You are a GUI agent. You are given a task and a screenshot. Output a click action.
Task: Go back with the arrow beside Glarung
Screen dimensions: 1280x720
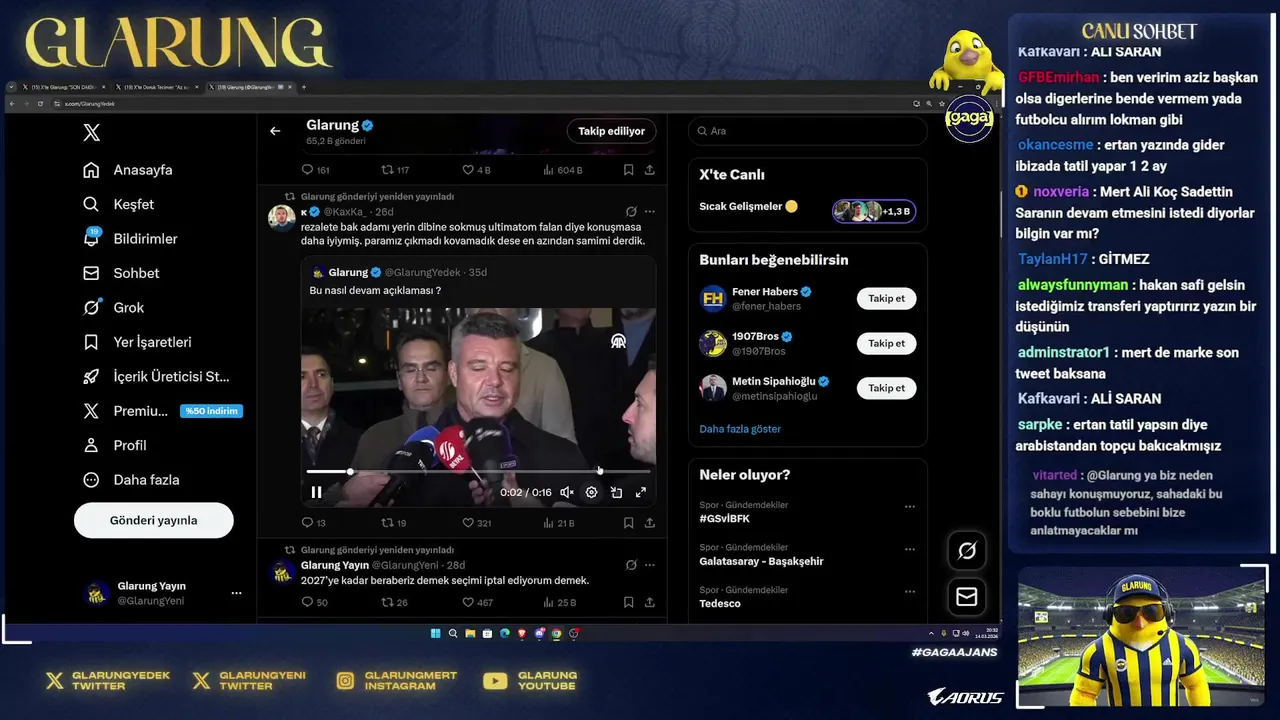(x=275, y=131)
